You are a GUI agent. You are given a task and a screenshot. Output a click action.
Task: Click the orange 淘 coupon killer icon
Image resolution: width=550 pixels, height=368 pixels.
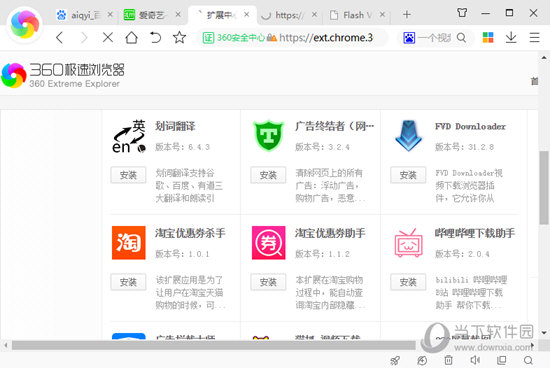(x=128, y=243)
